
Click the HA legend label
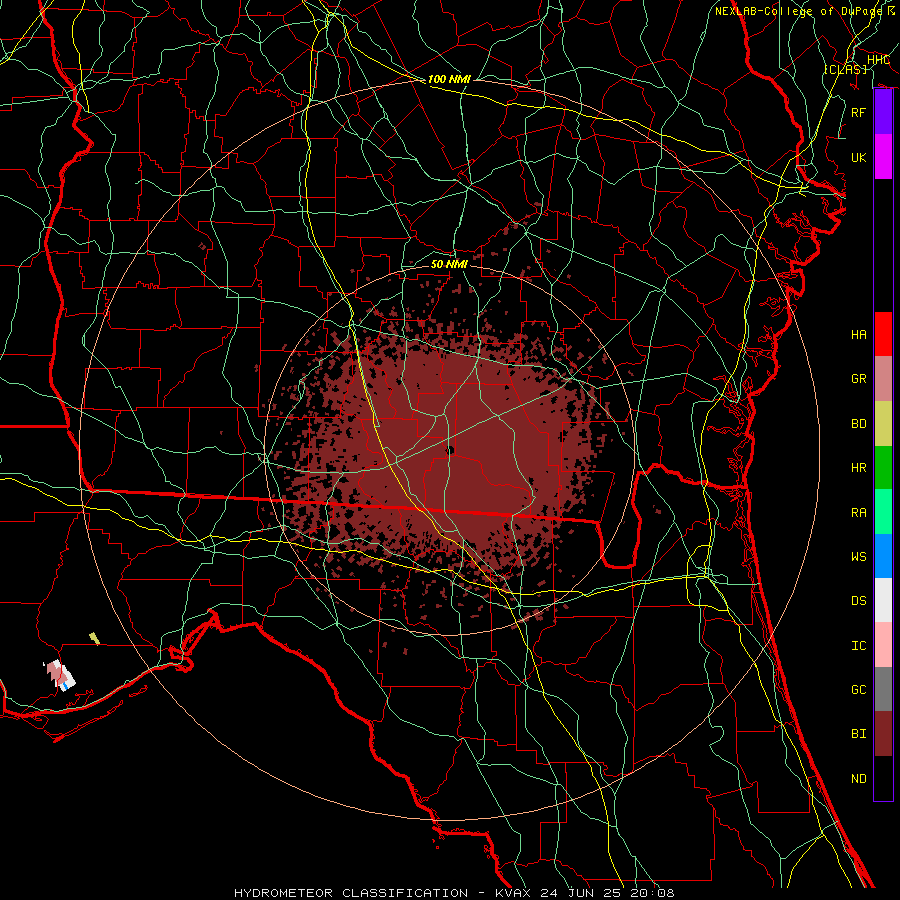[859, 335]
